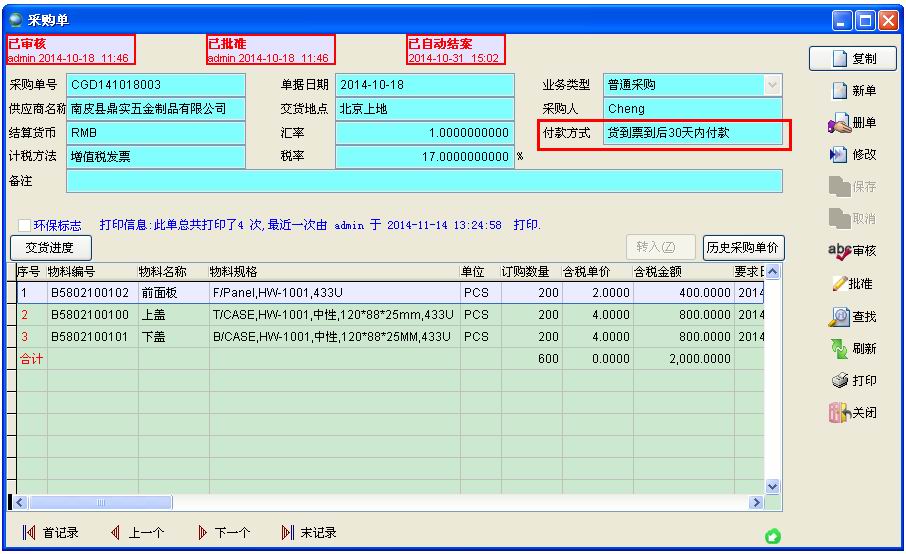Image resolution: width=906 pixels, height=554 pixels.
Task: Print the purchase order with 打印
Action: point(852,381)
